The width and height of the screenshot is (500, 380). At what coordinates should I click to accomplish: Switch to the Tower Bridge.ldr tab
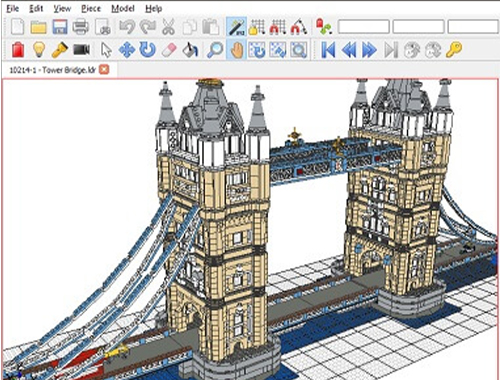(x=53, y=70)
